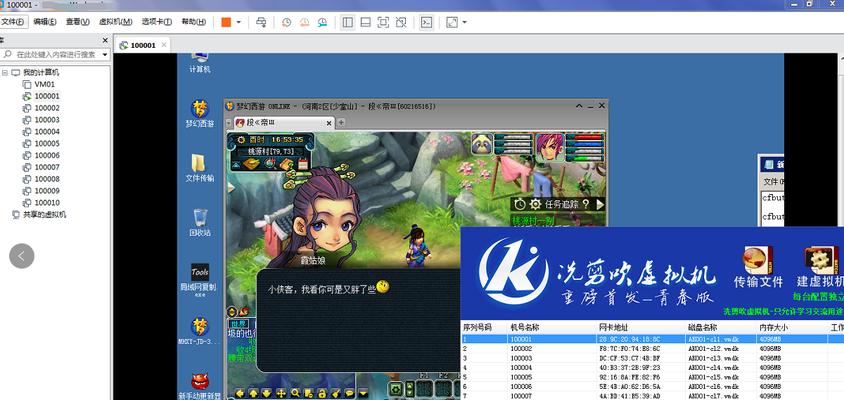This screenshot has height=400, width=844.
Task: Open the 编辑(E) menu
Action: (45, 22)
